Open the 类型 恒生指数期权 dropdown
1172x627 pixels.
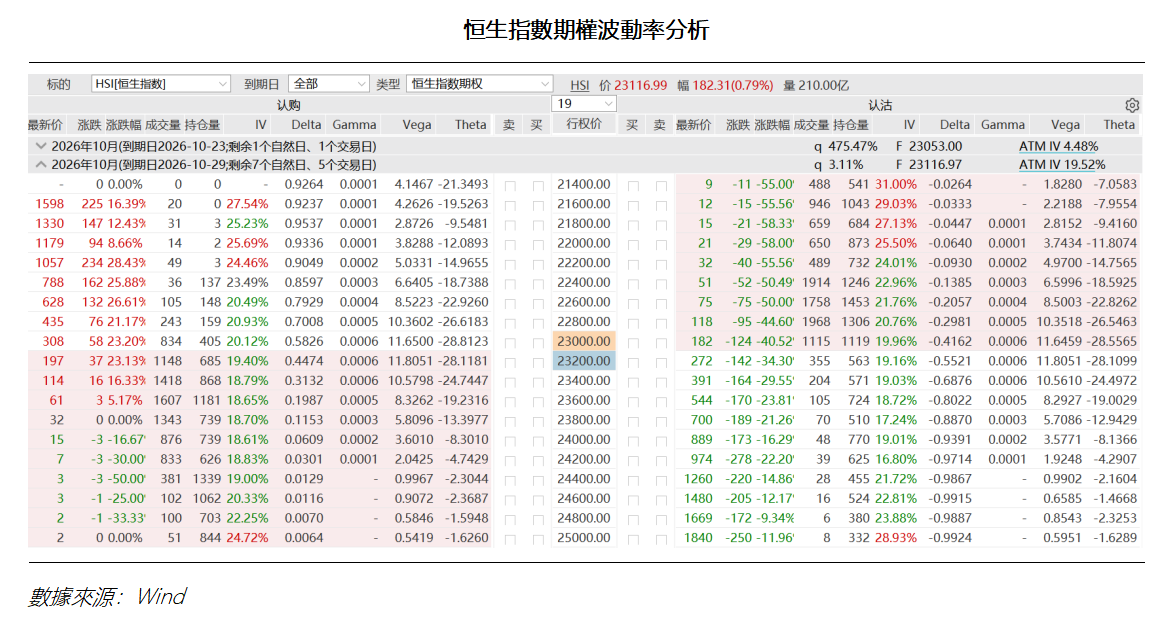[x=480, y=84]
